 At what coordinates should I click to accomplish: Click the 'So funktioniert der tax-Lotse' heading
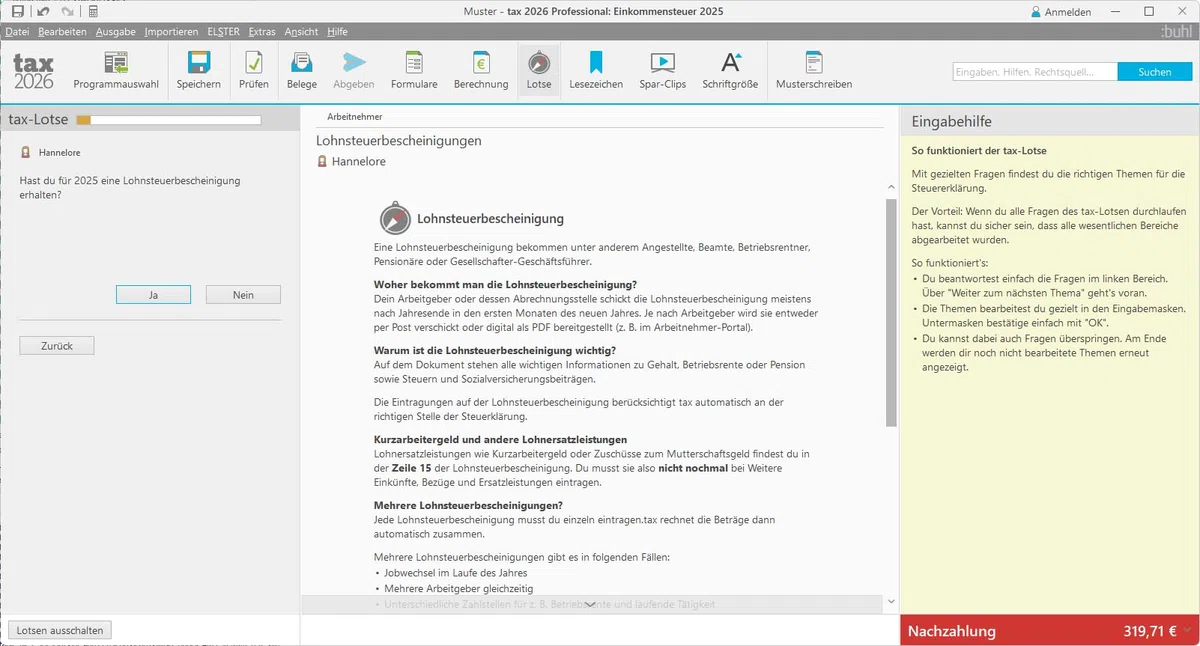point(979,151)
